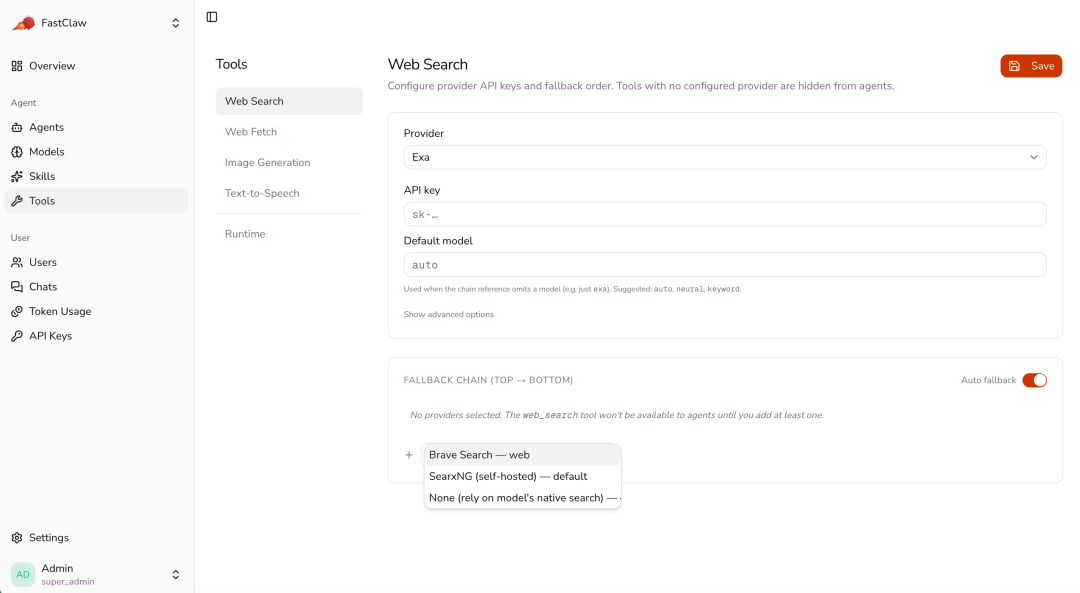Viewport: 1080px width, 593px height.
Task: Click the API Keys key icon
Action: pyautogui.click(x=17, y=336)
